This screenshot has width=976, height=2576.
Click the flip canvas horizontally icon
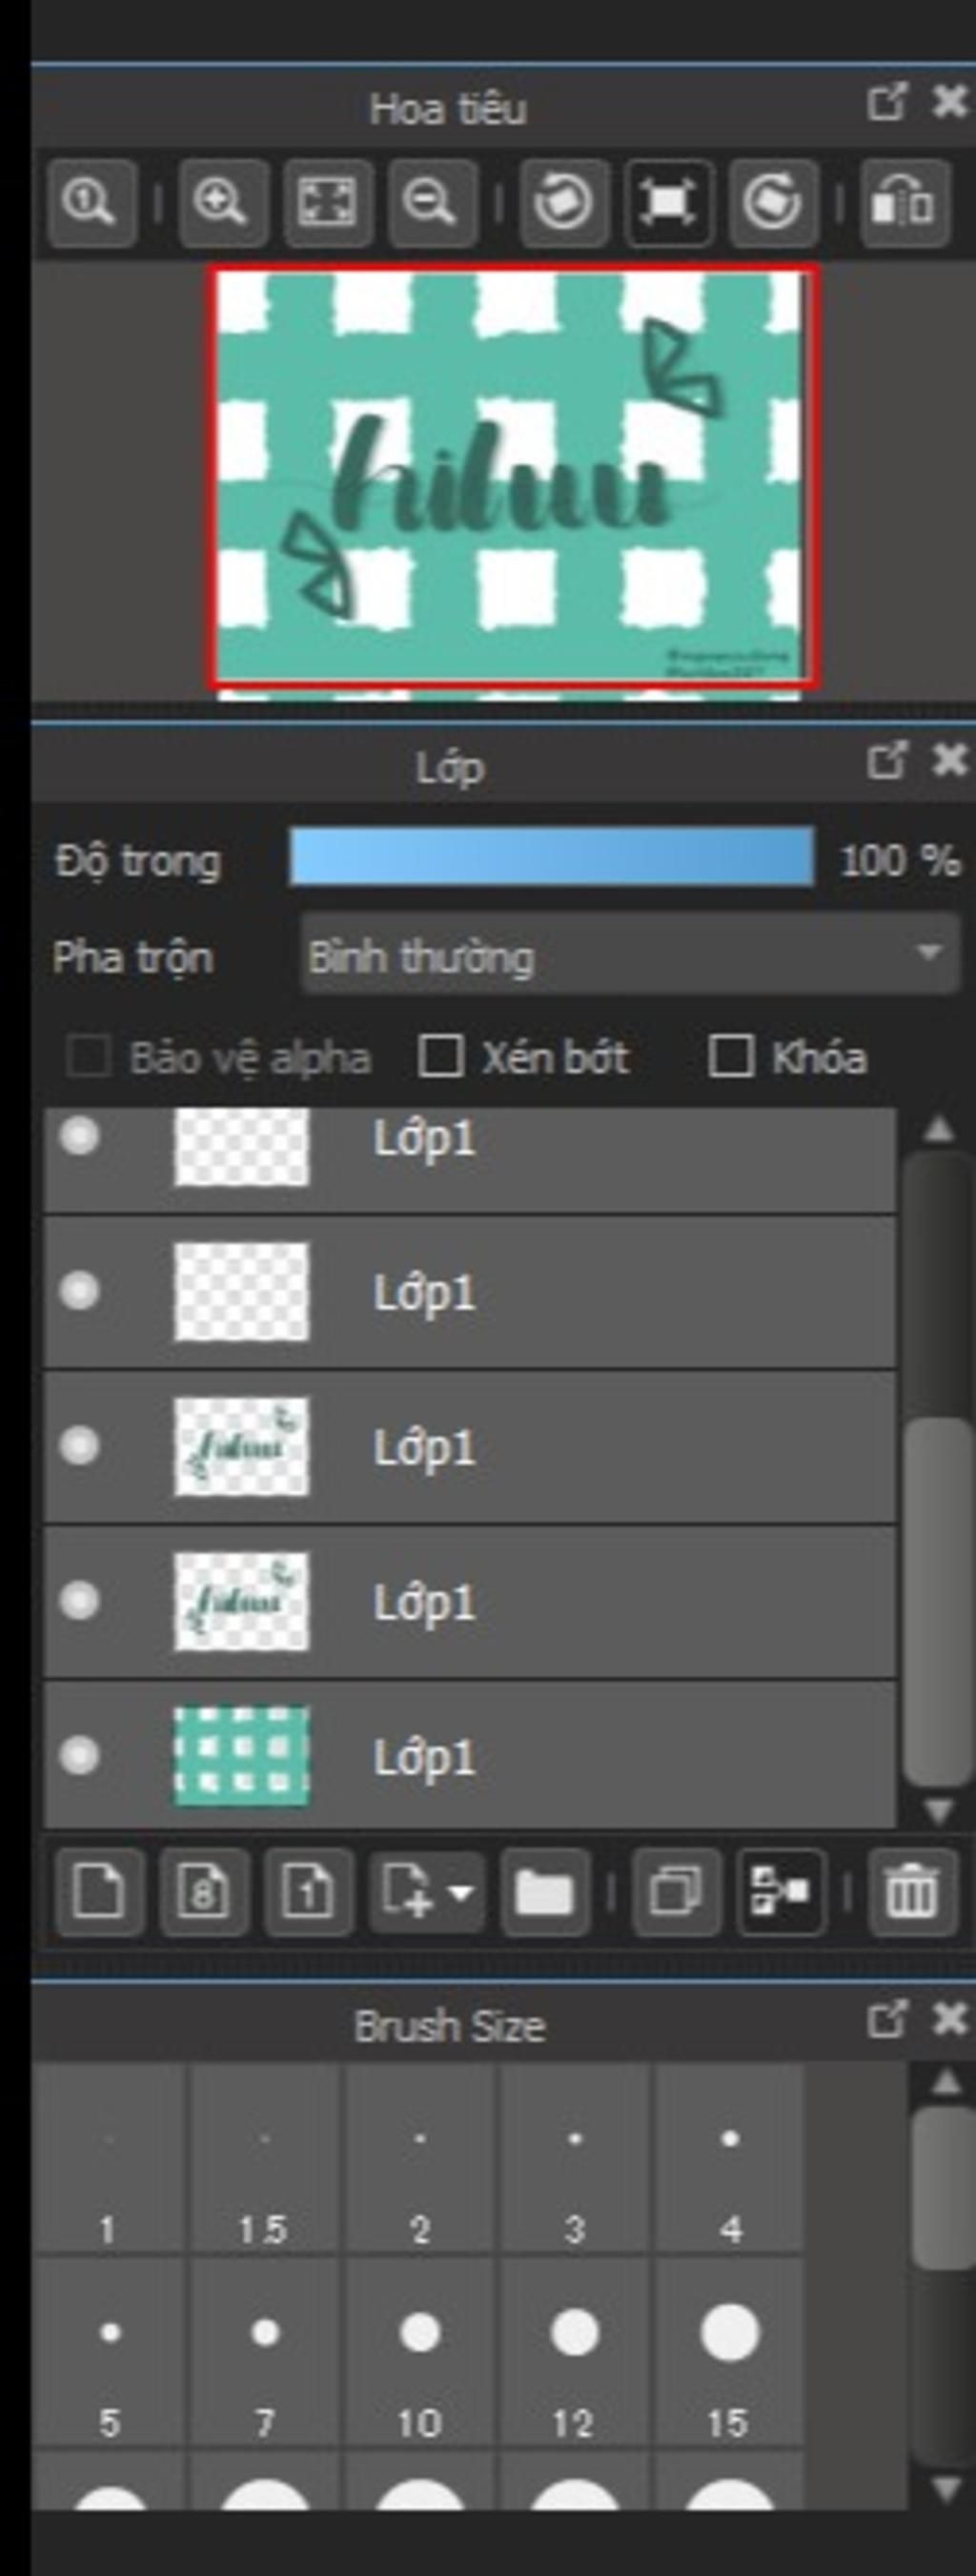pos(904,203)
